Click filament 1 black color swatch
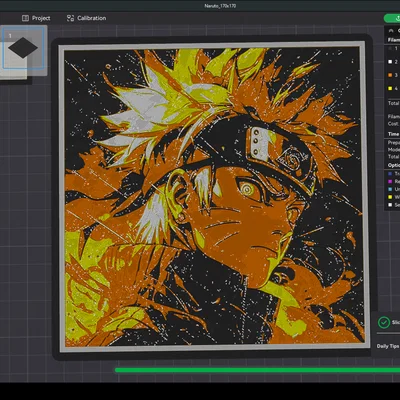 coord(390,49)
